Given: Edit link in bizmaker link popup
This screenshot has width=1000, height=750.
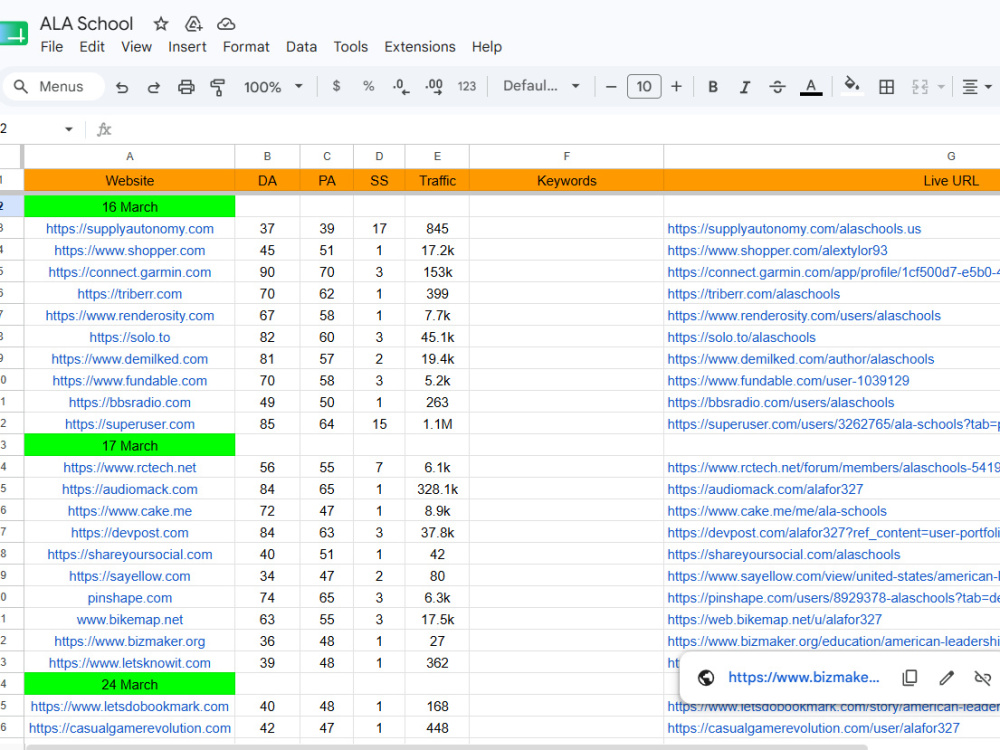Looking at the screenshot, I should click(x=946, y=677).
